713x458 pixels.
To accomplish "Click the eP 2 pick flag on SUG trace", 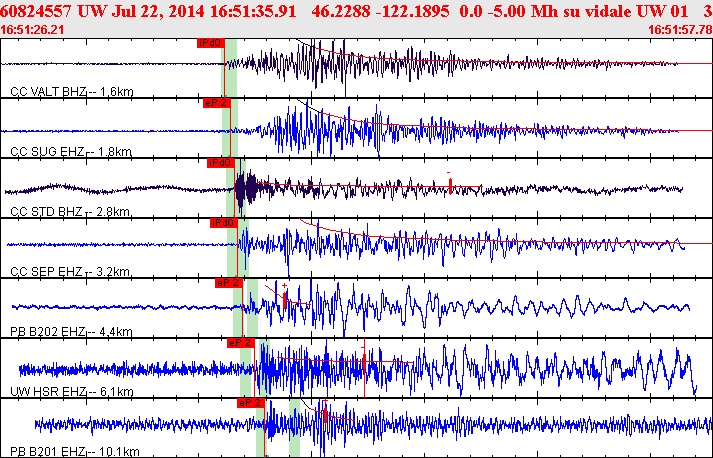I will tap(216, 103).
